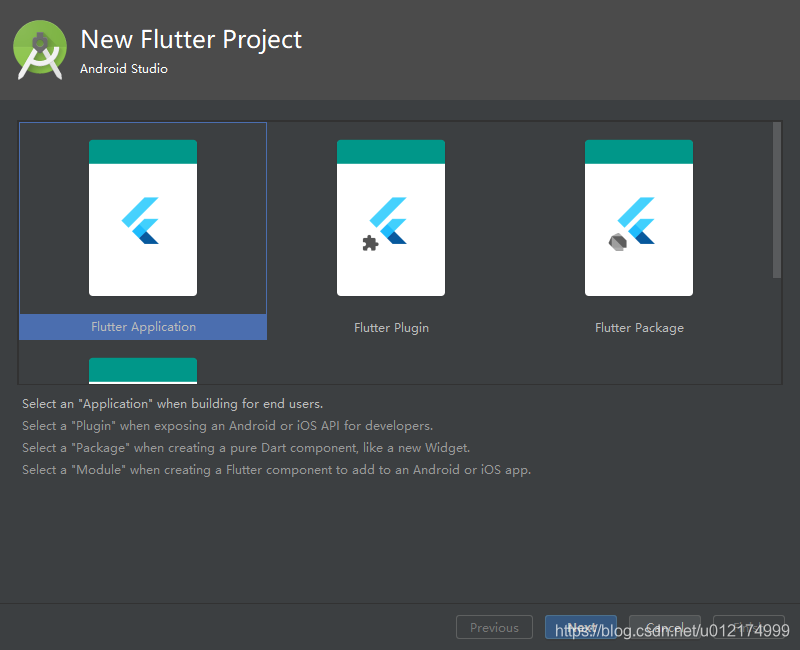Click the Android Studio subtitle text
The width and height of the screenshot is (800, 650).
click(124, 68)
